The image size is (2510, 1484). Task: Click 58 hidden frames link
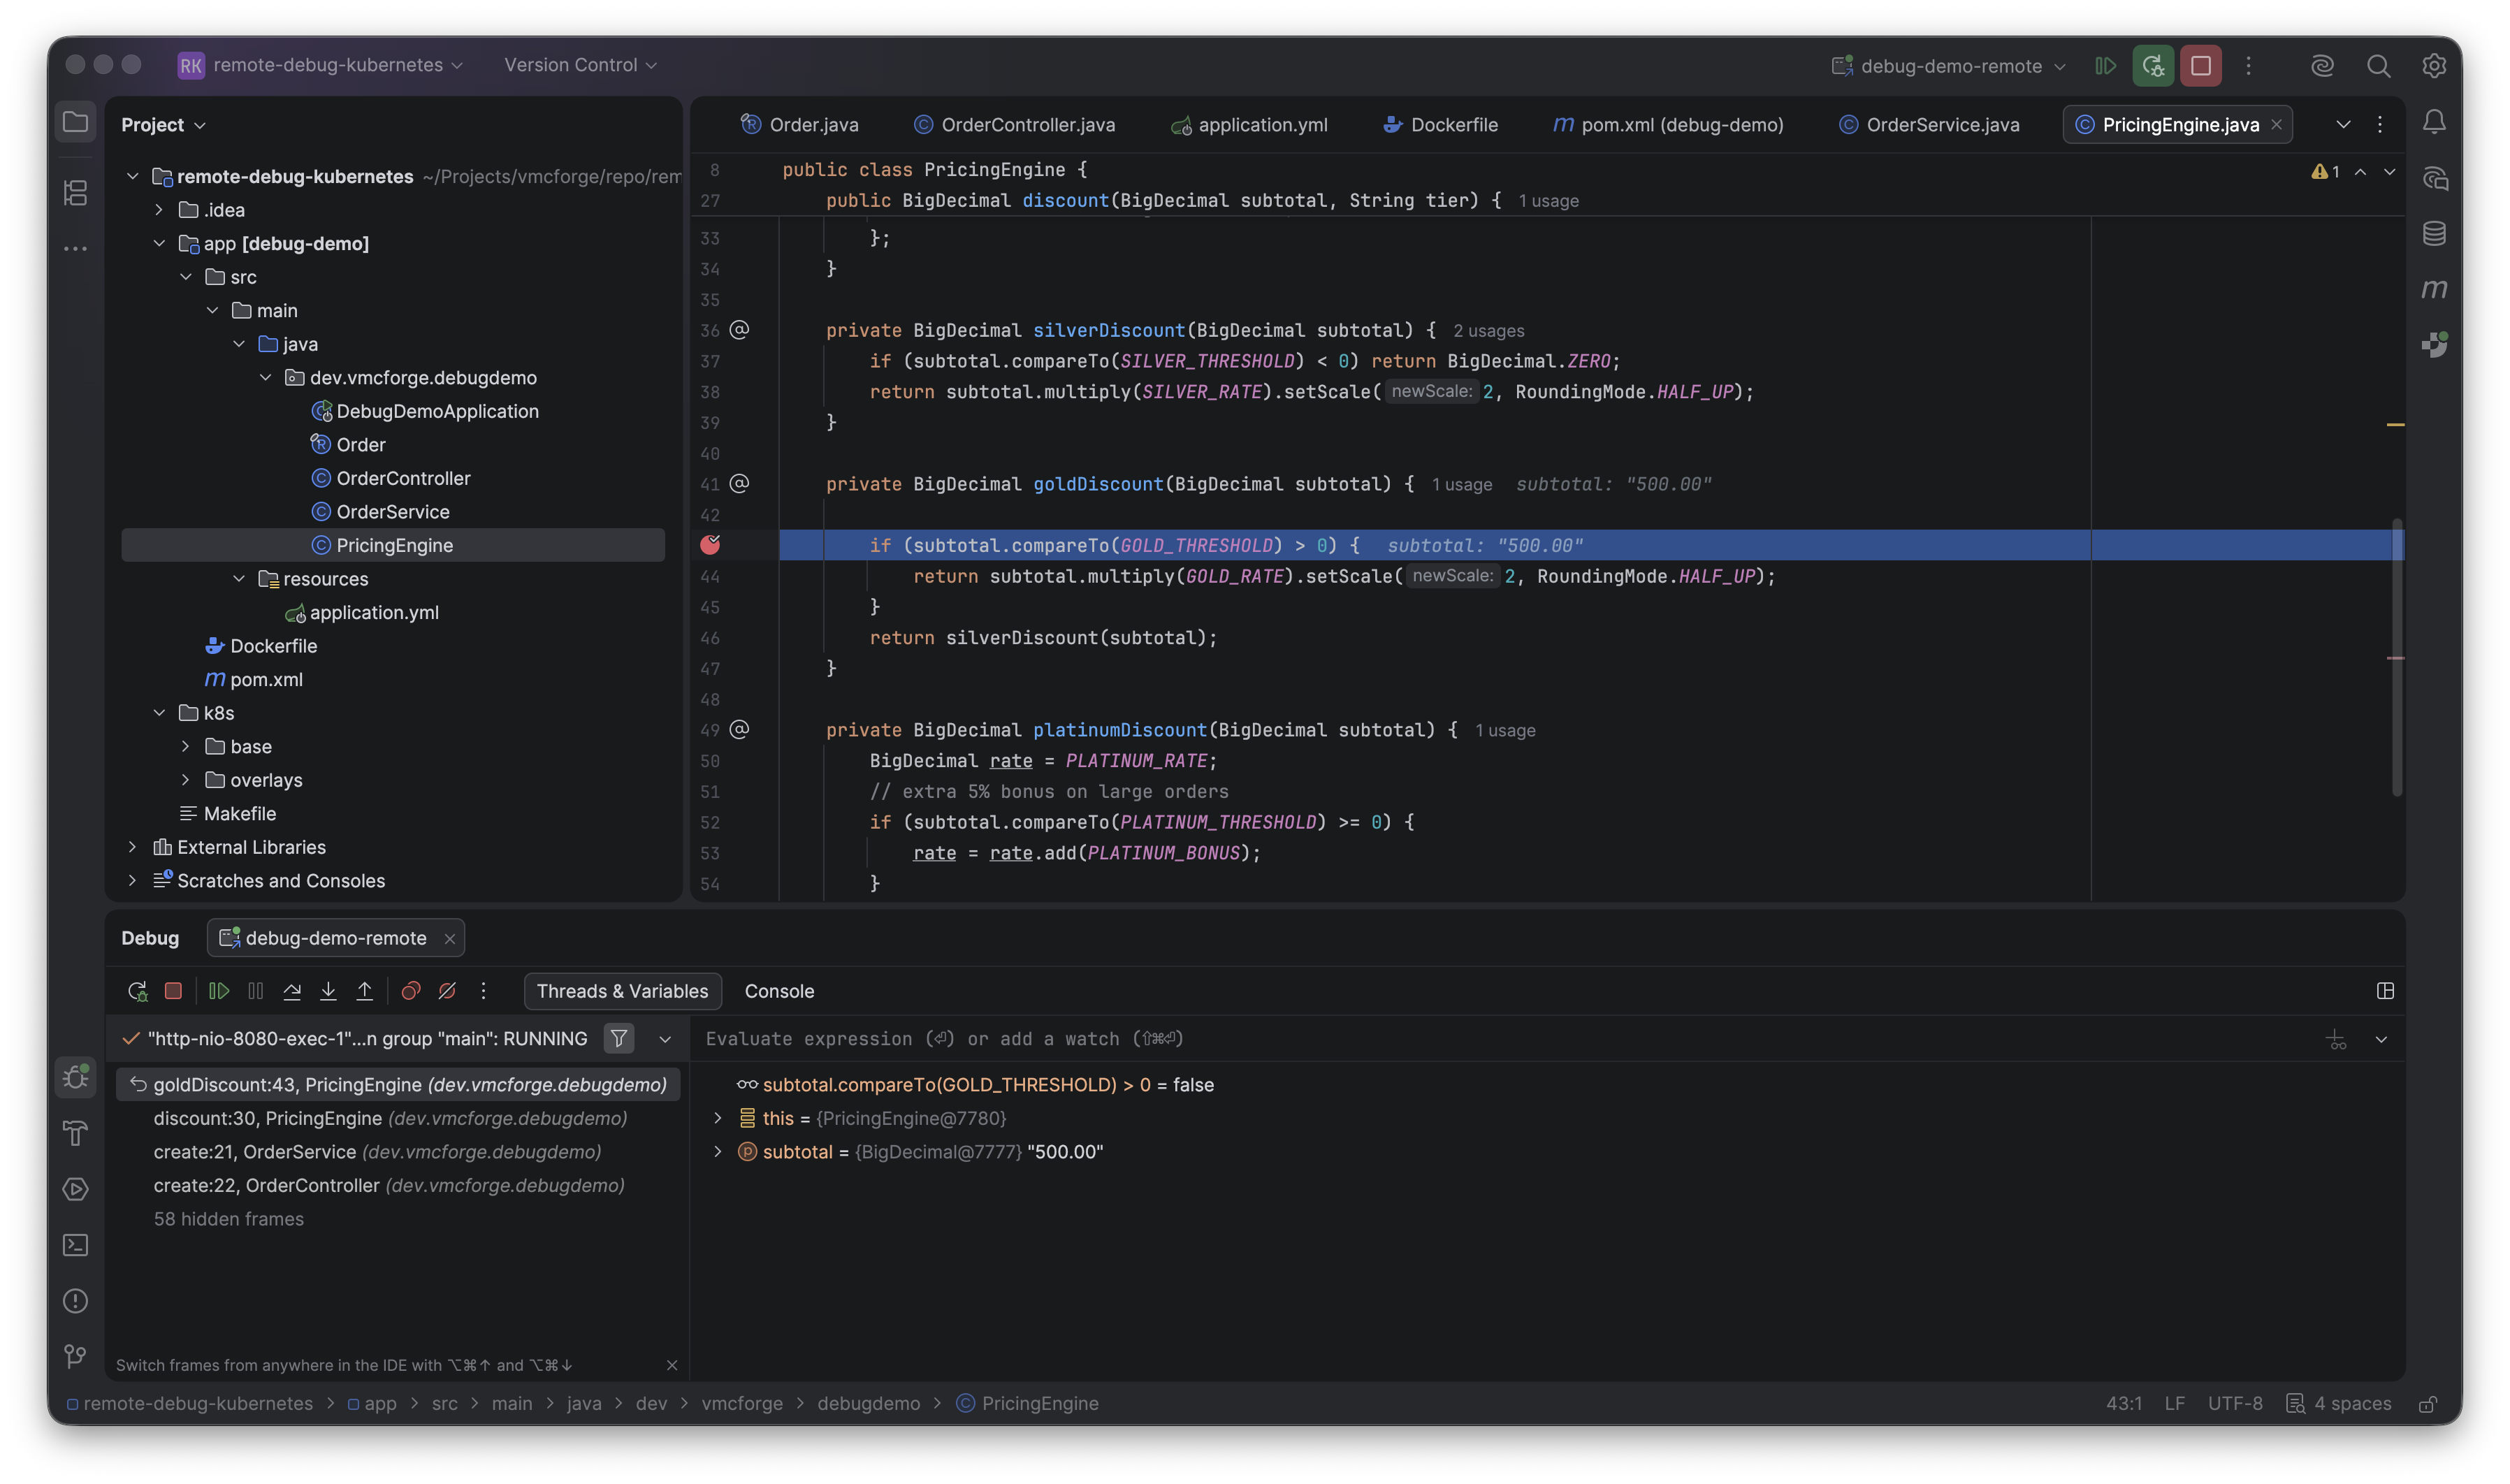[x=228, y=1219]
